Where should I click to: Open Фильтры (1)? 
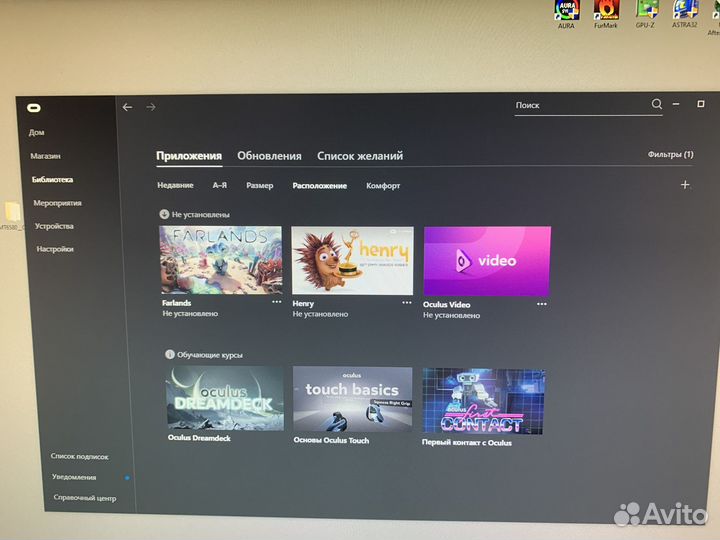pyautogui.click(x=670, y=154)
